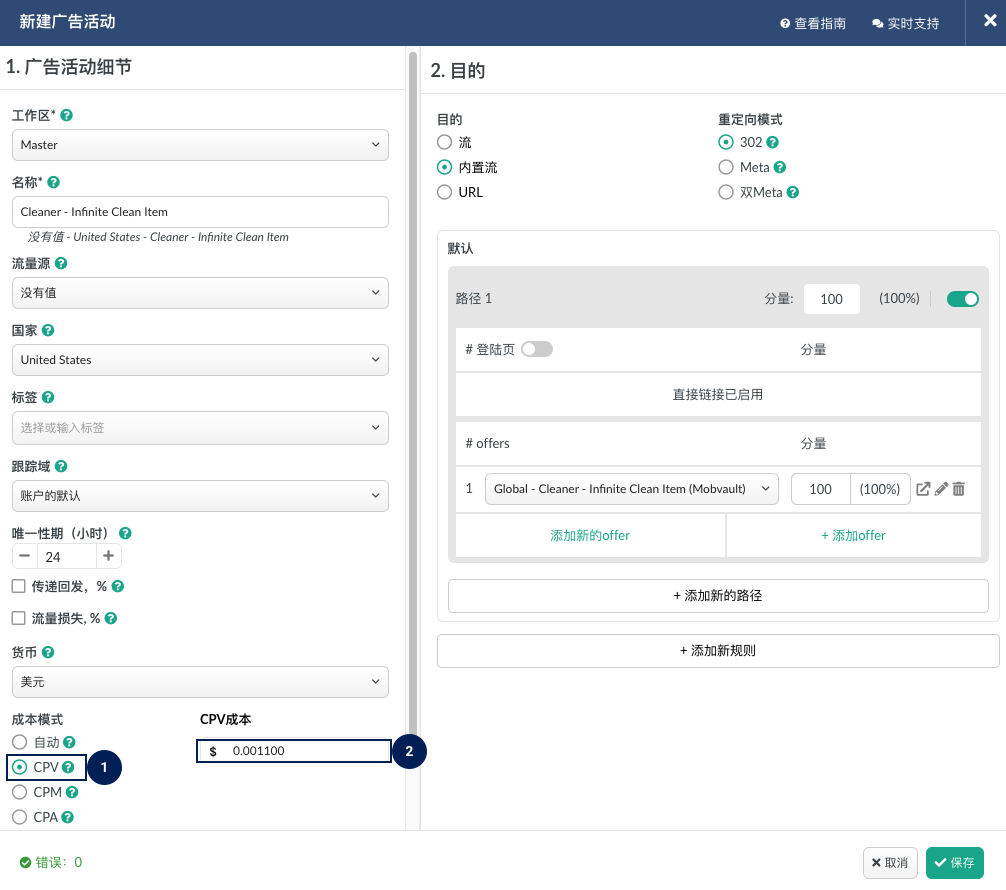This screenshot has height=890, width=1006.
Task: Open 标签 tag selection dropdown
Action: tap(200, 428)
